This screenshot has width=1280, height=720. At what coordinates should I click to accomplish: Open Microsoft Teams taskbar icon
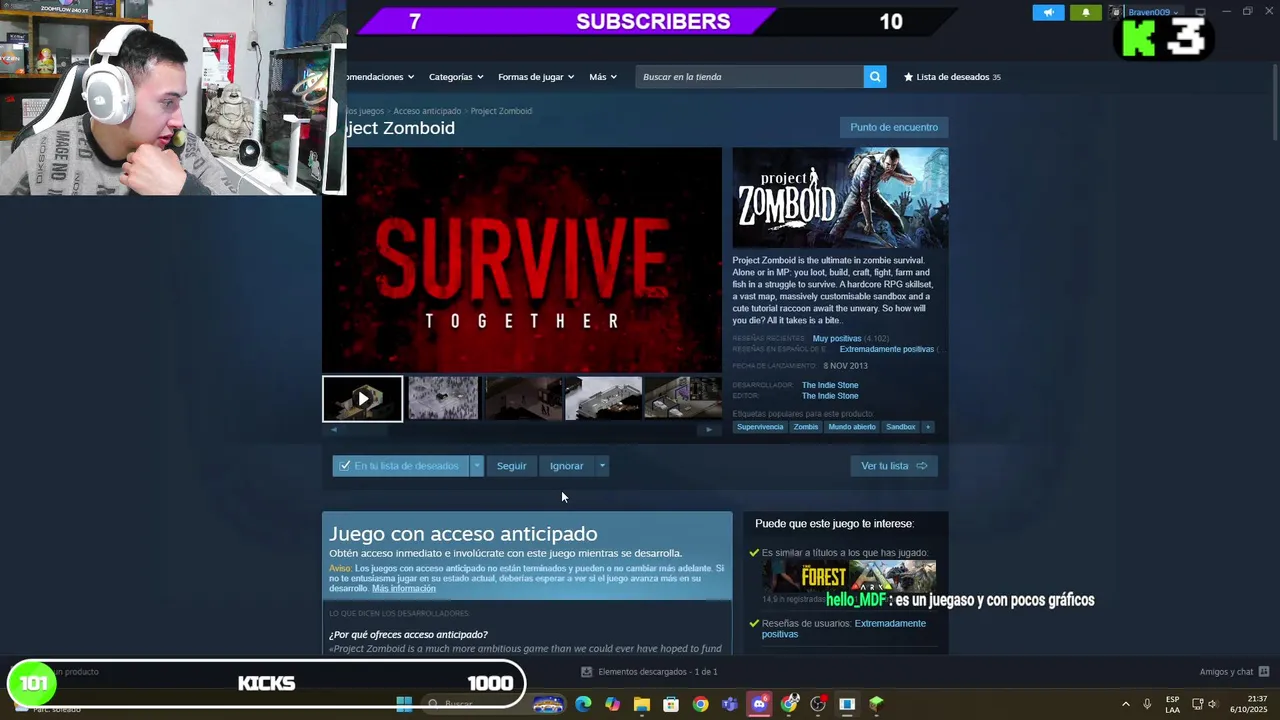click(730, 704)
